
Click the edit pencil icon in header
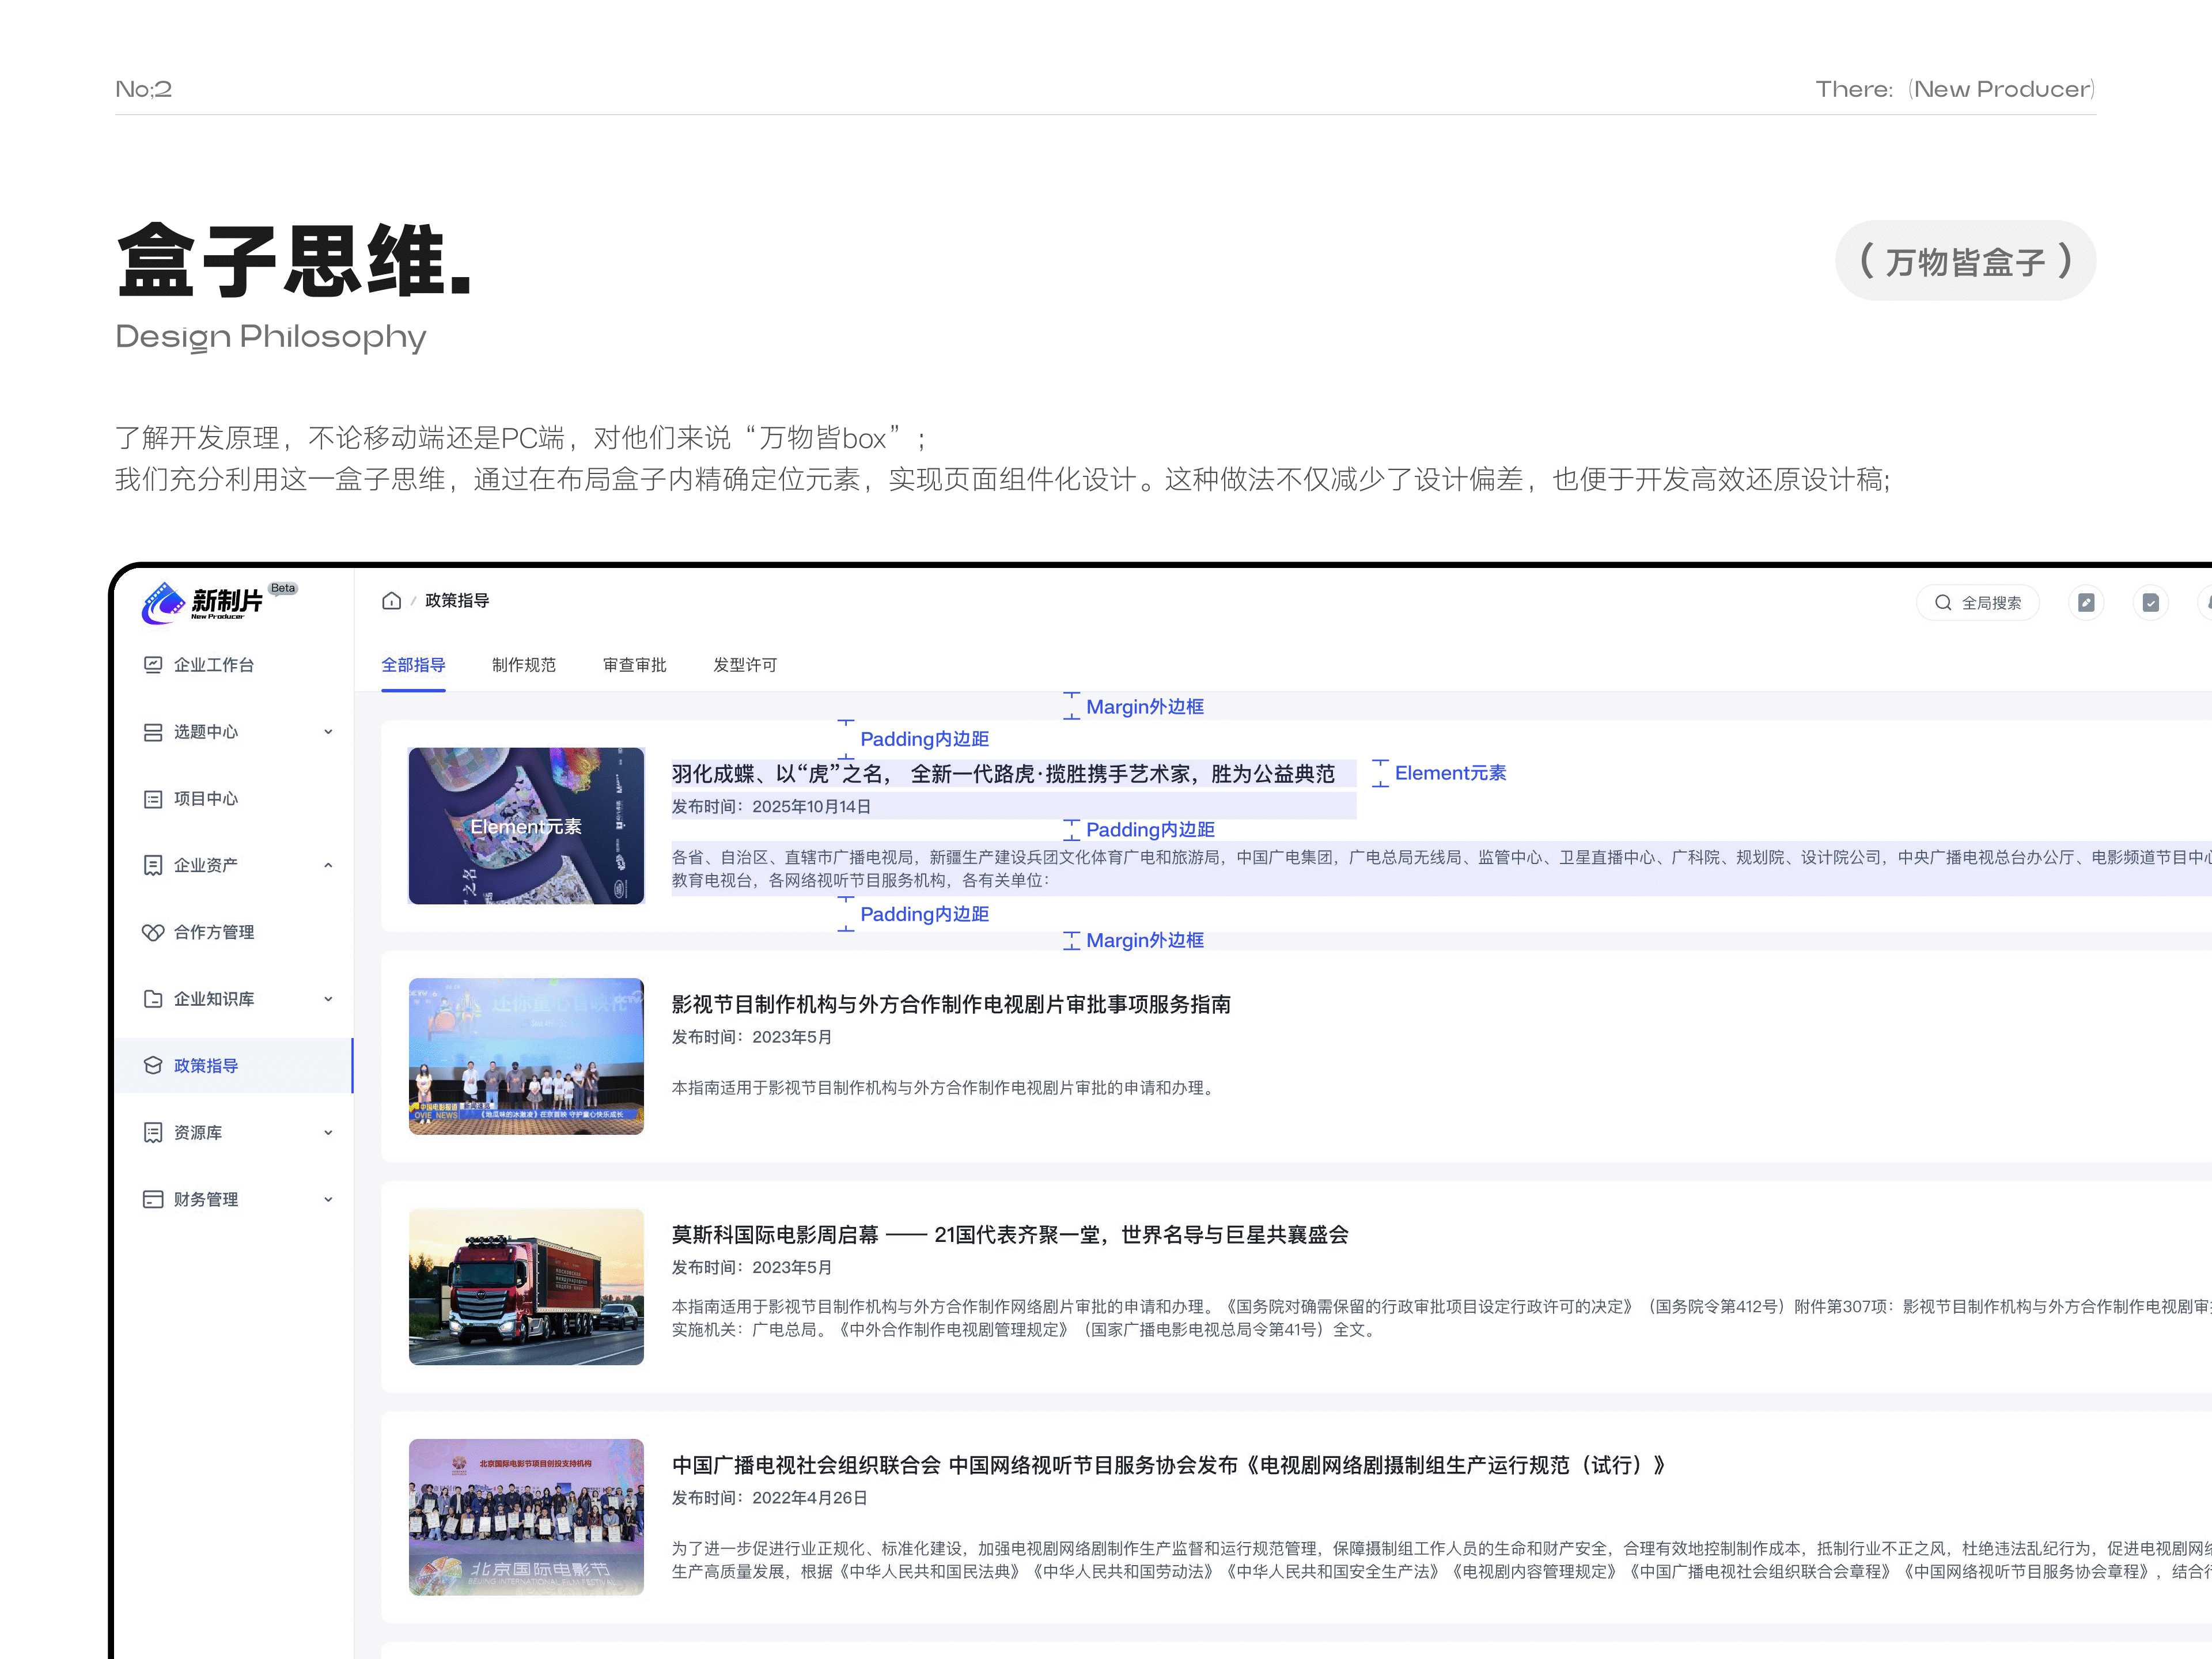click(x=2086, y=603)
